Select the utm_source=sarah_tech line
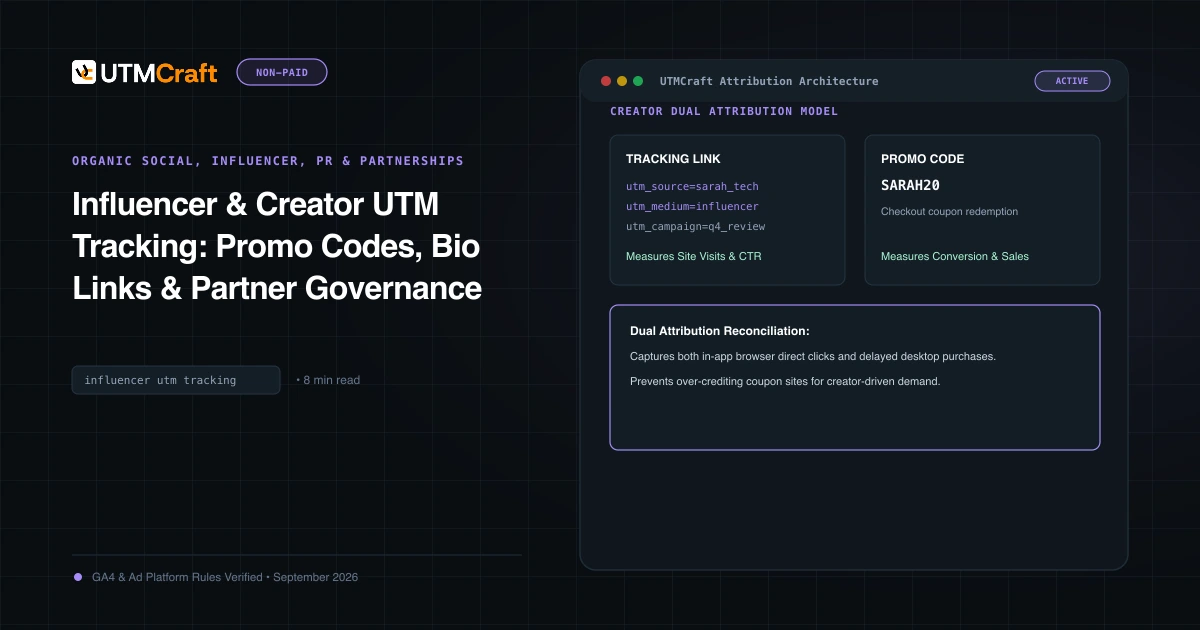1200x630 pixels. pos(692,186)
